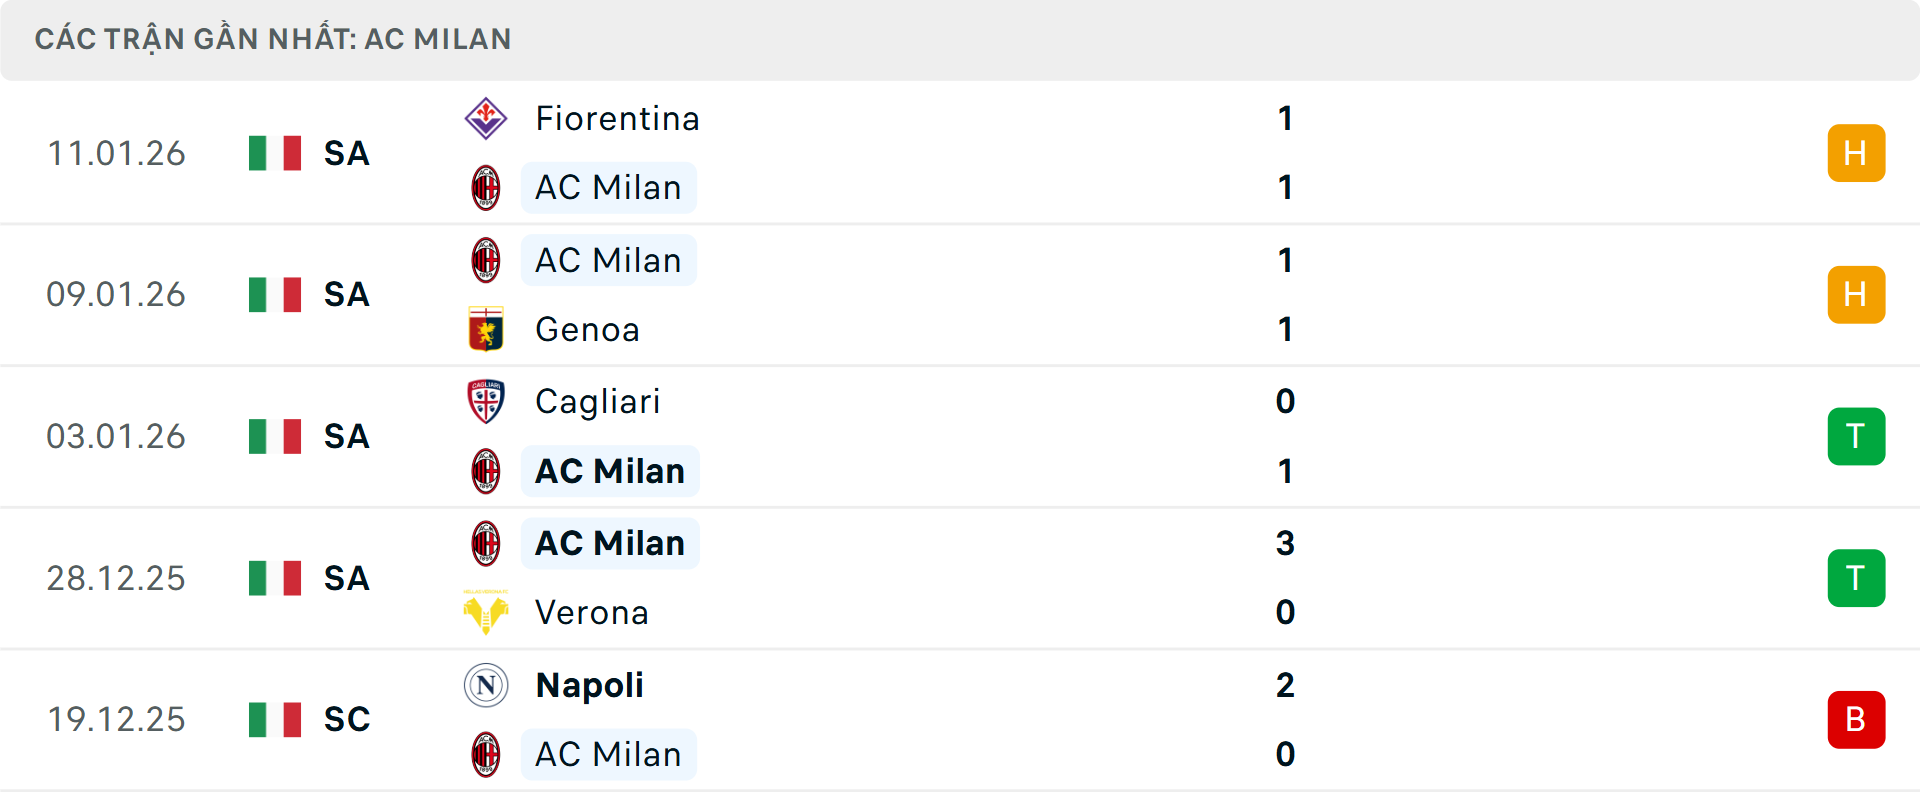Click the Fiorentina club crest

pos(487,117)
